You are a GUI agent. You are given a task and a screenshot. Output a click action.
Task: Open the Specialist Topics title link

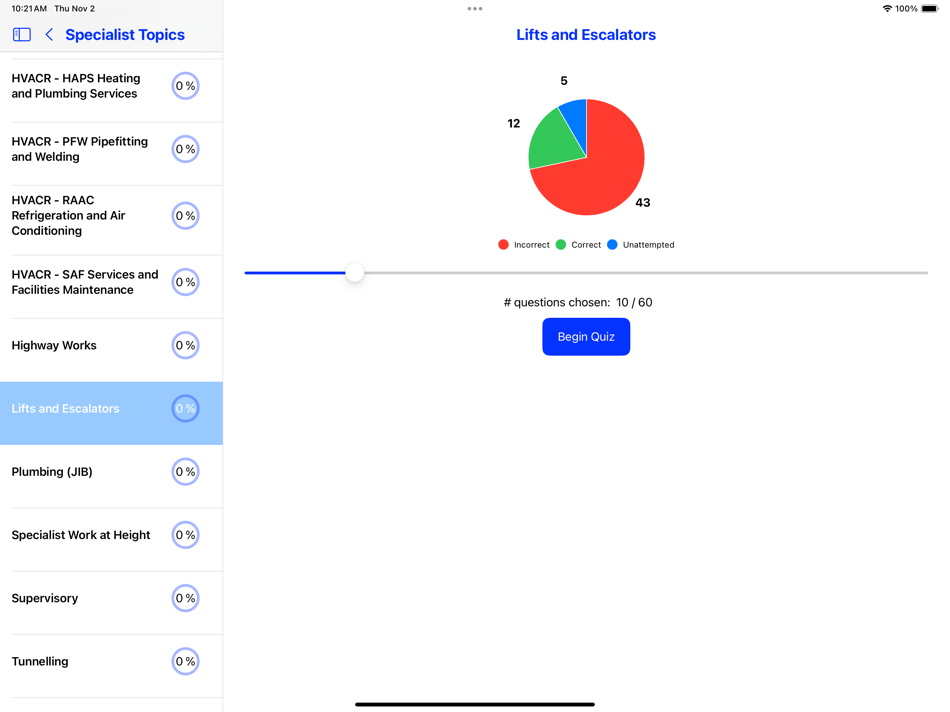click(x=125, y=35)
